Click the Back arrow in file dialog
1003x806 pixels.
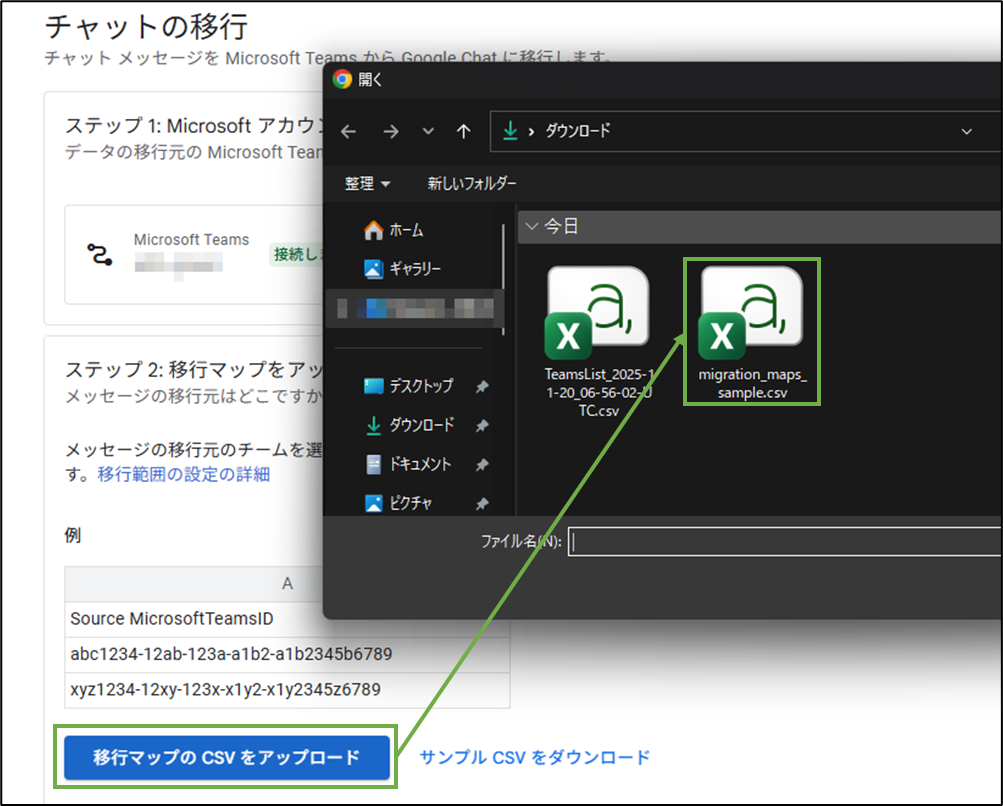349,132
